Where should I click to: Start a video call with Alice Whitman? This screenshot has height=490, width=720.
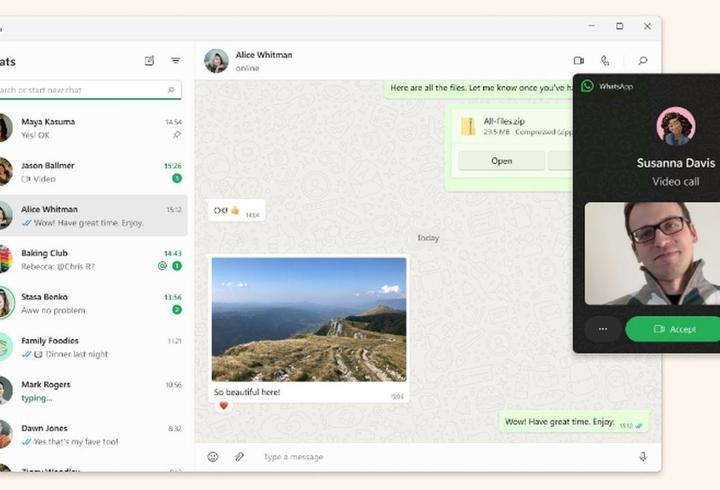tap(579, 61)
